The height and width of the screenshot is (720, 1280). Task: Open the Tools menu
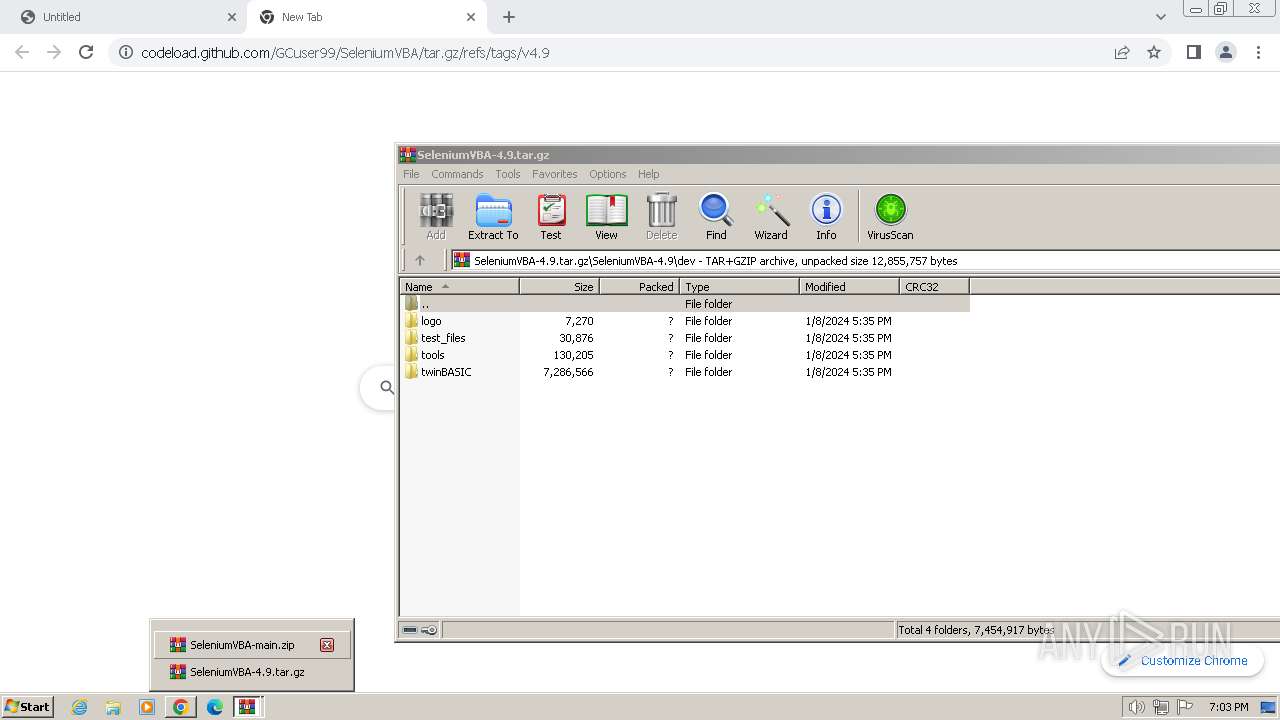[x=508, y=174]
